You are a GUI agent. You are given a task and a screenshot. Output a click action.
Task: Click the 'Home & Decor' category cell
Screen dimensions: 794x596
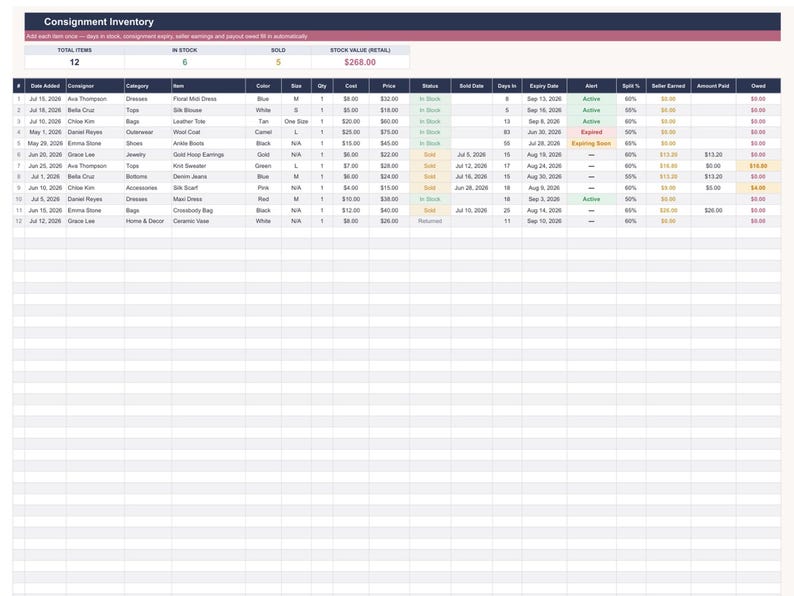click(147, 221)
